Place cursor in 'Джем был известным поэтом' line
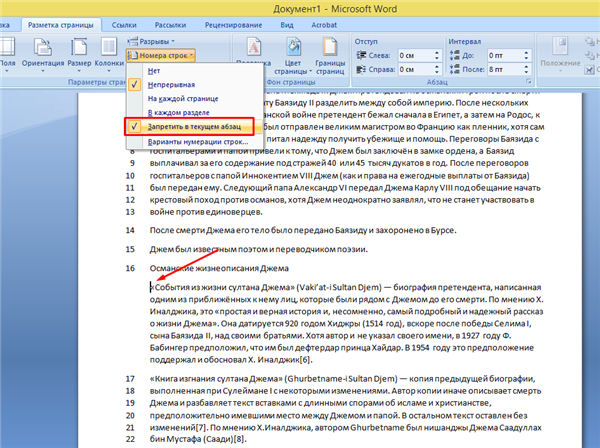 tap(258, 249)
